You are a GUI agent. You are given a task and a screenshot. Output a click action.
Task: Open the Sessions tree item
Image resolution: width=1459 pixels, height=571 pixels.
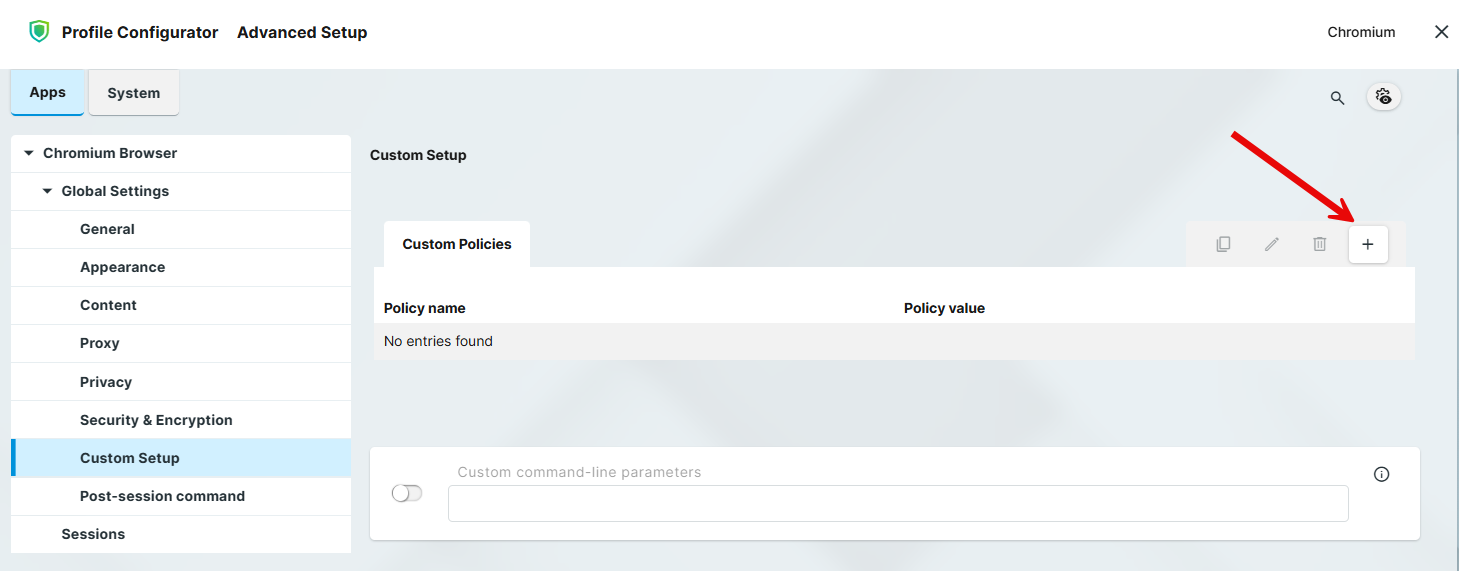(93, 534)
